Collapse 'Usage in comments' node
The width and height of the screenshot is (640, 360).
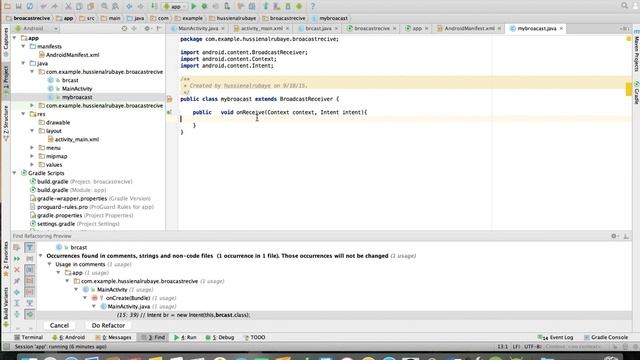point(49,264)
